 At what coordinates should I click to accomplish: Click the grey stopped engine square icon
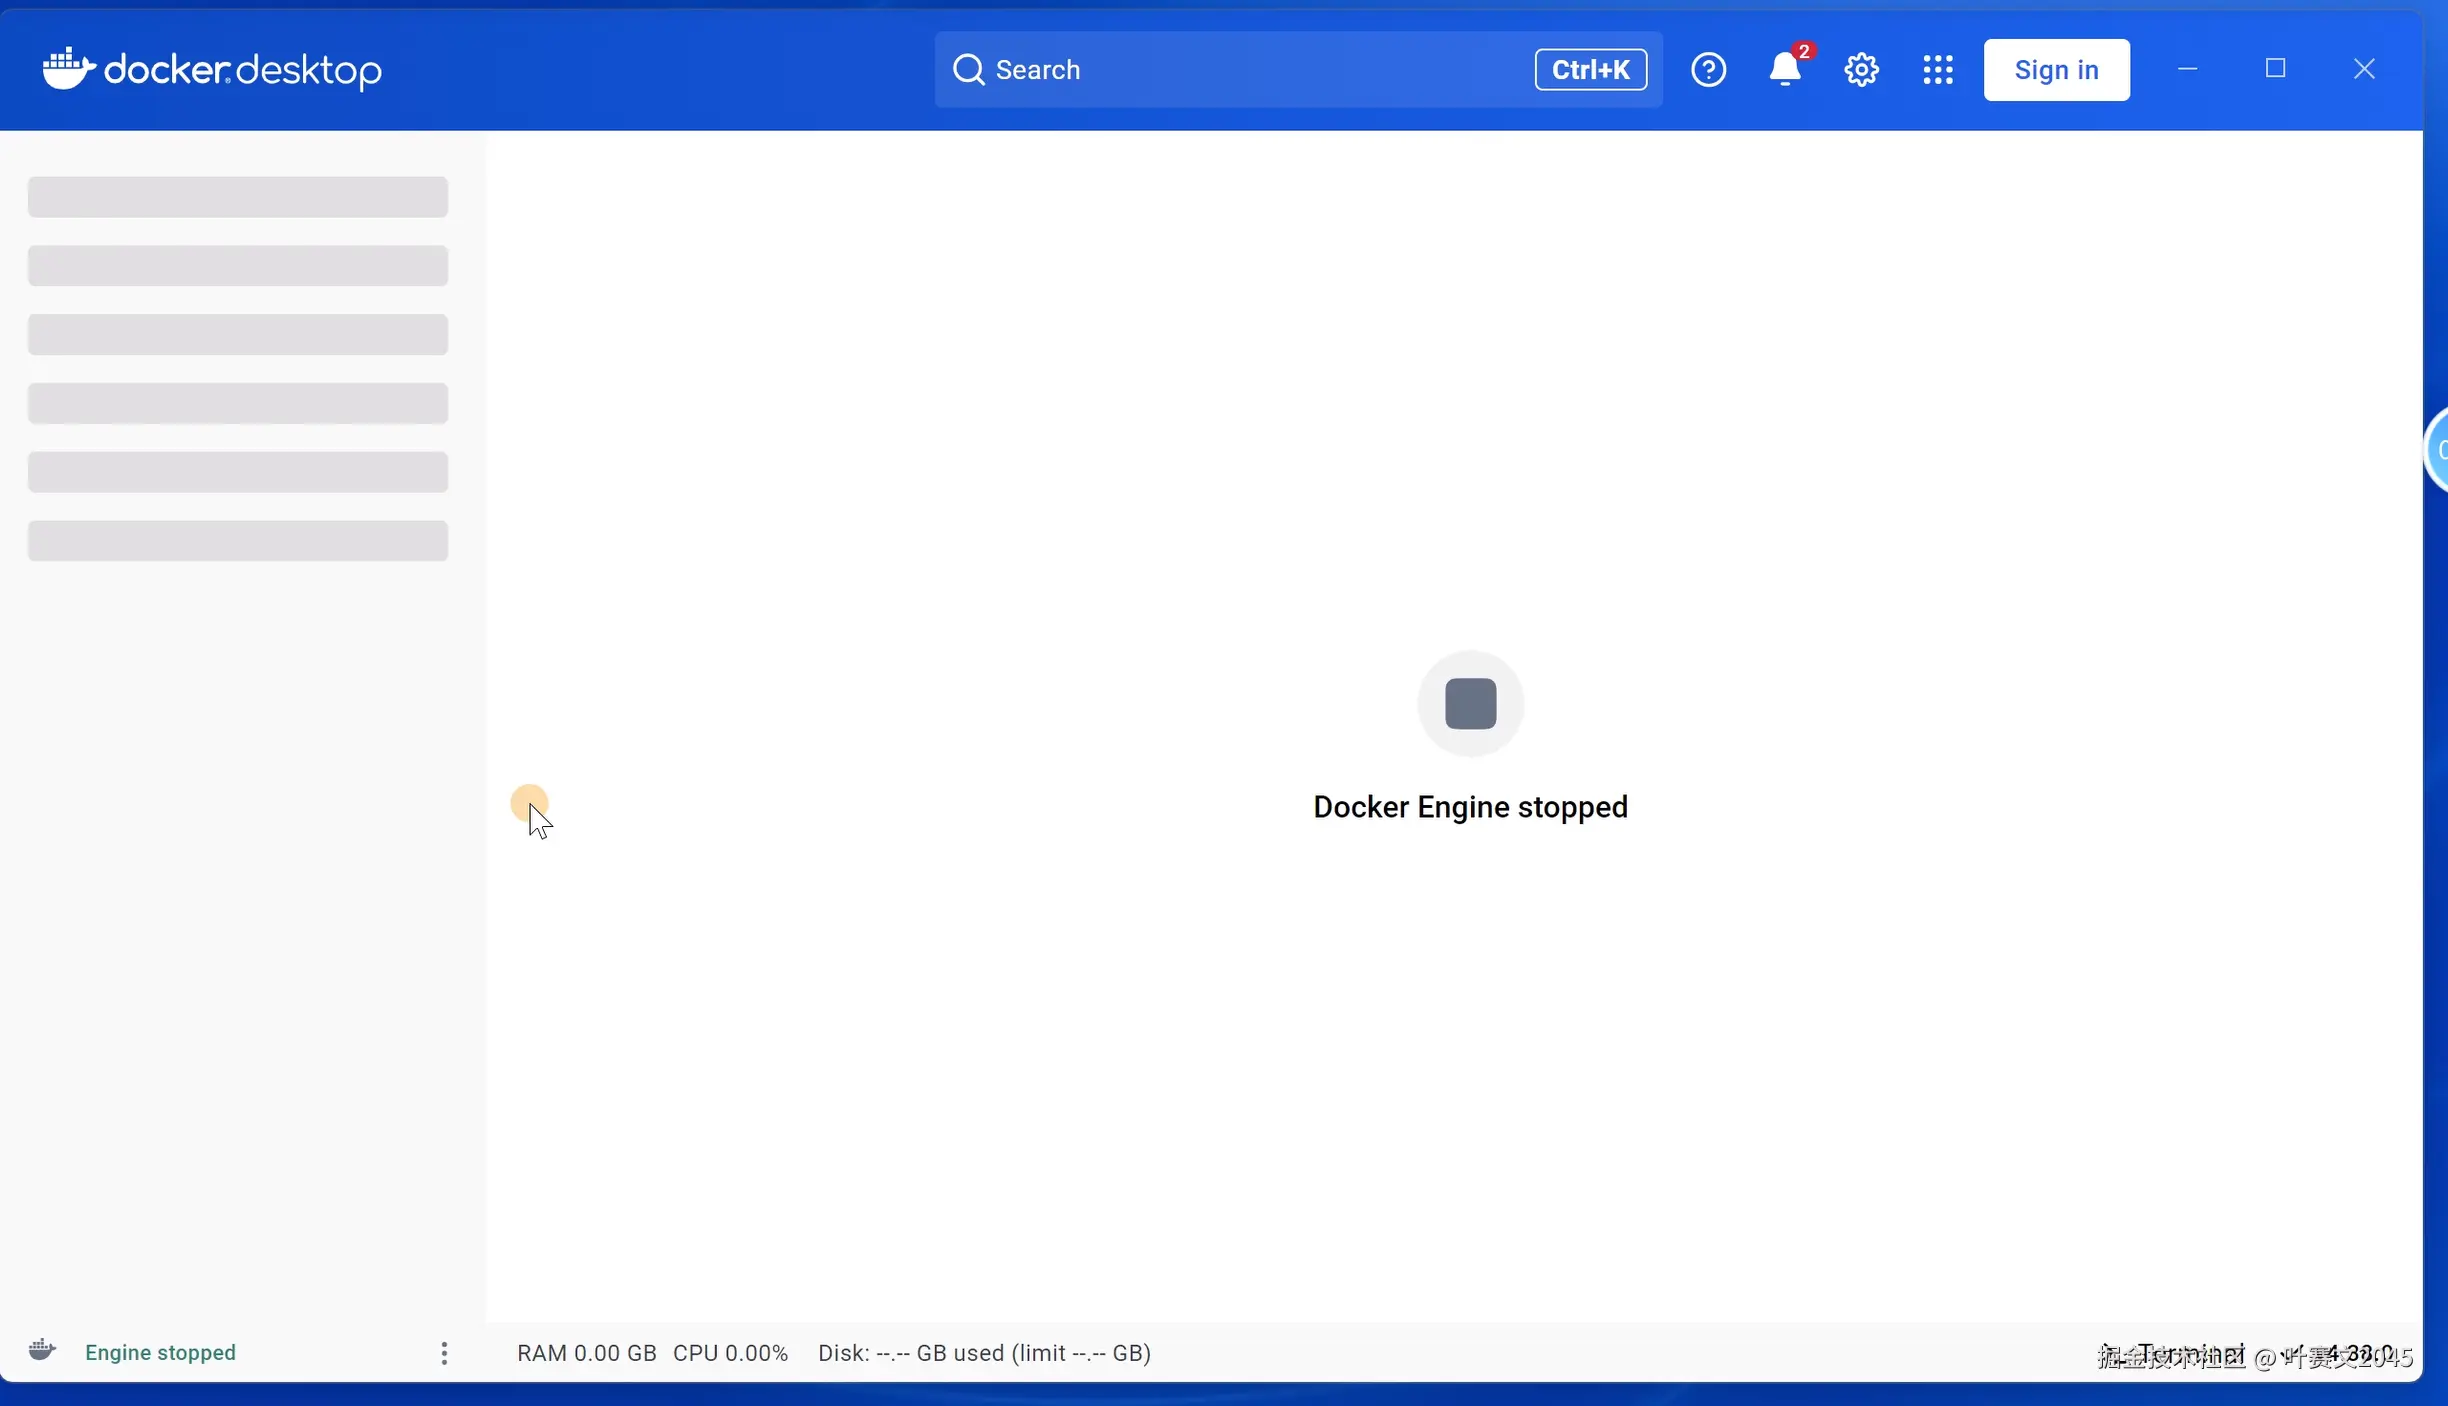(x=1470, y=703)
